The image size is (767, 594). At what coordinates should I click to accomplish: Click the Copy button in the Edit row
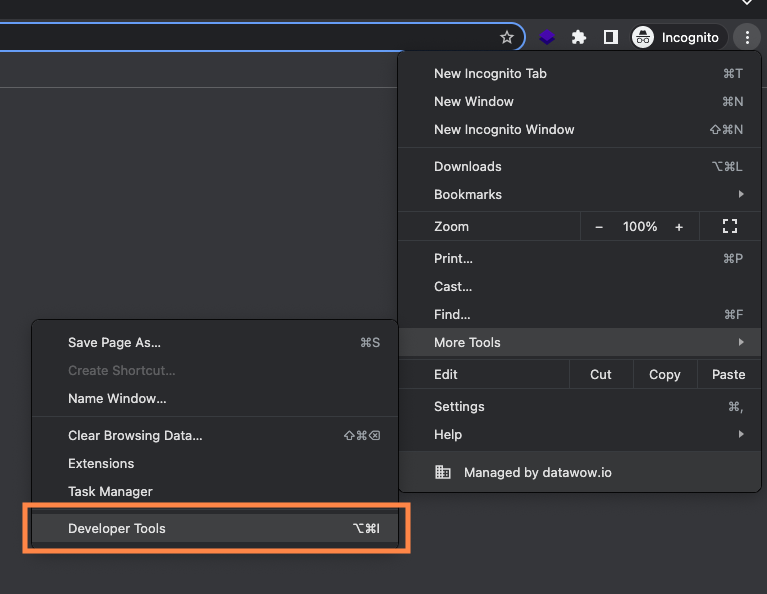pyautogui.click(x=665, y=374)
